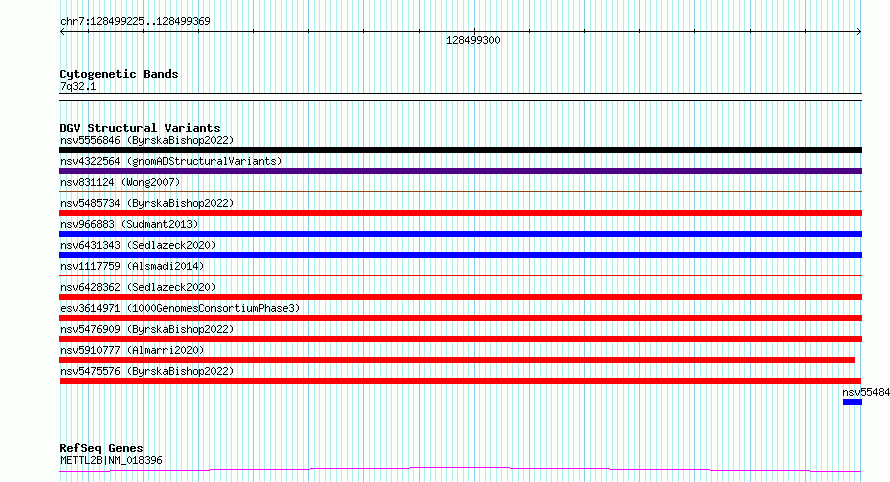This screenshot has width=890, height=482.
Task: Open the red nsv6428362 variant bar
Action: pyautogui.click(x=460, y=297)
